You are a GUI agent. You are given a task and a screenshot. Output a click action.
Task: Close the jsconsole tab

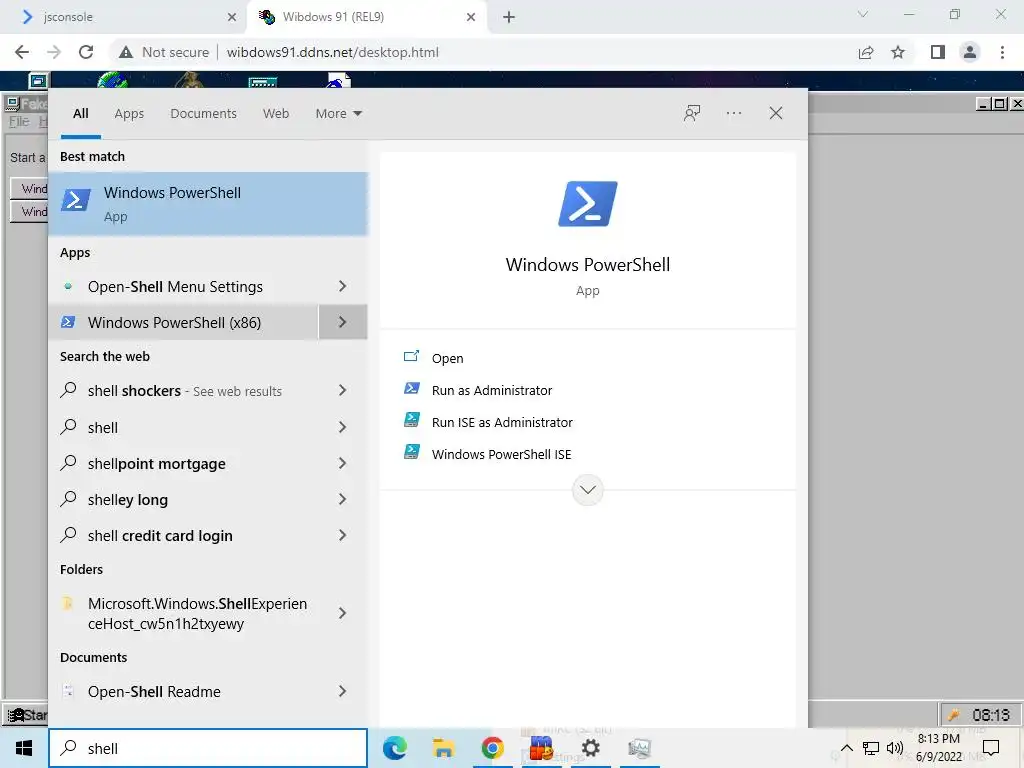coord(232,17)
